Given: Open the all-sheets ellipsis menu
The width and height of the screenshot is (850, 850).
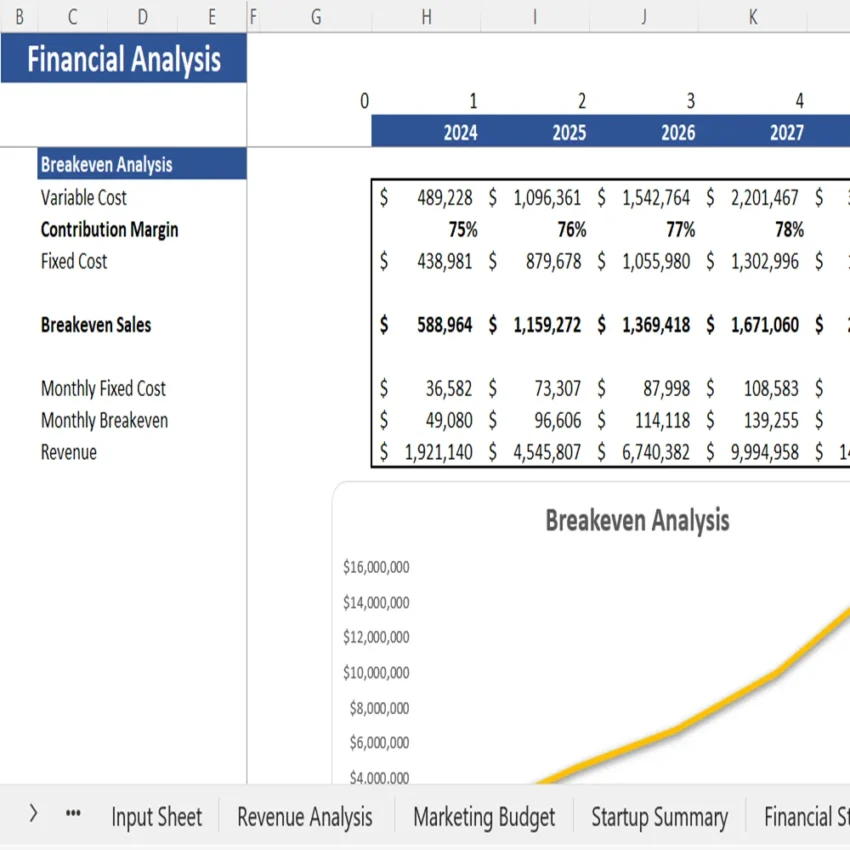Looking at the screenshot, I should pyautogui.click(x=72, y=814).
